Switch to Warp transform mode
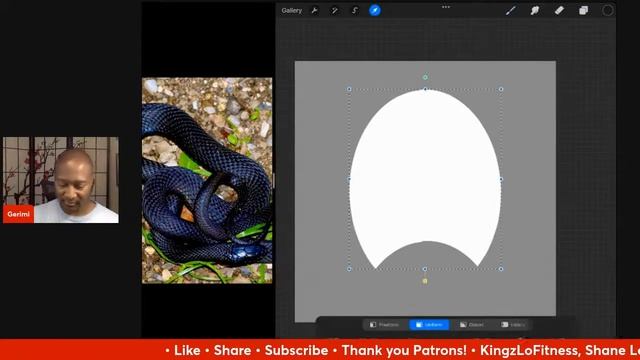The height and width of the screenshot is (360, 640). (513, 325)
